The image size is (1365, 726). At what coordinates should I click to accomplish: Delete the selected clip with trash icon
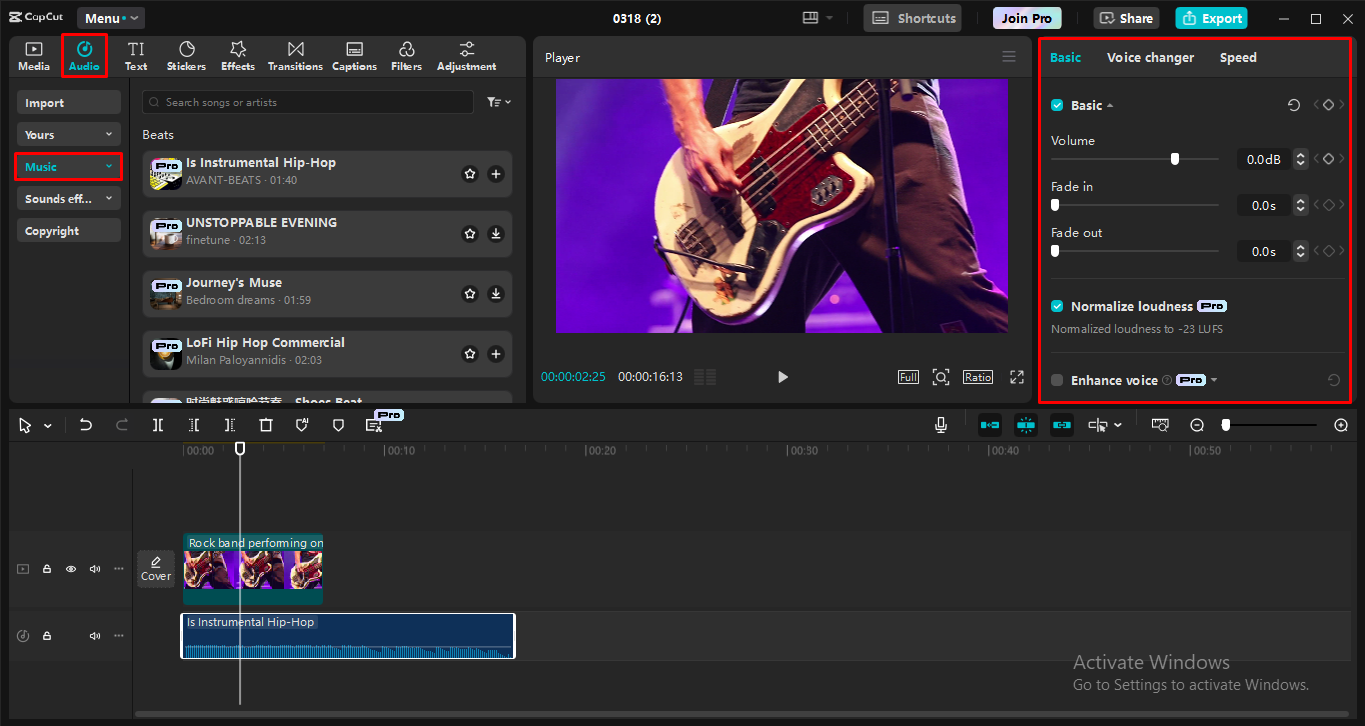tap(265, 424)
